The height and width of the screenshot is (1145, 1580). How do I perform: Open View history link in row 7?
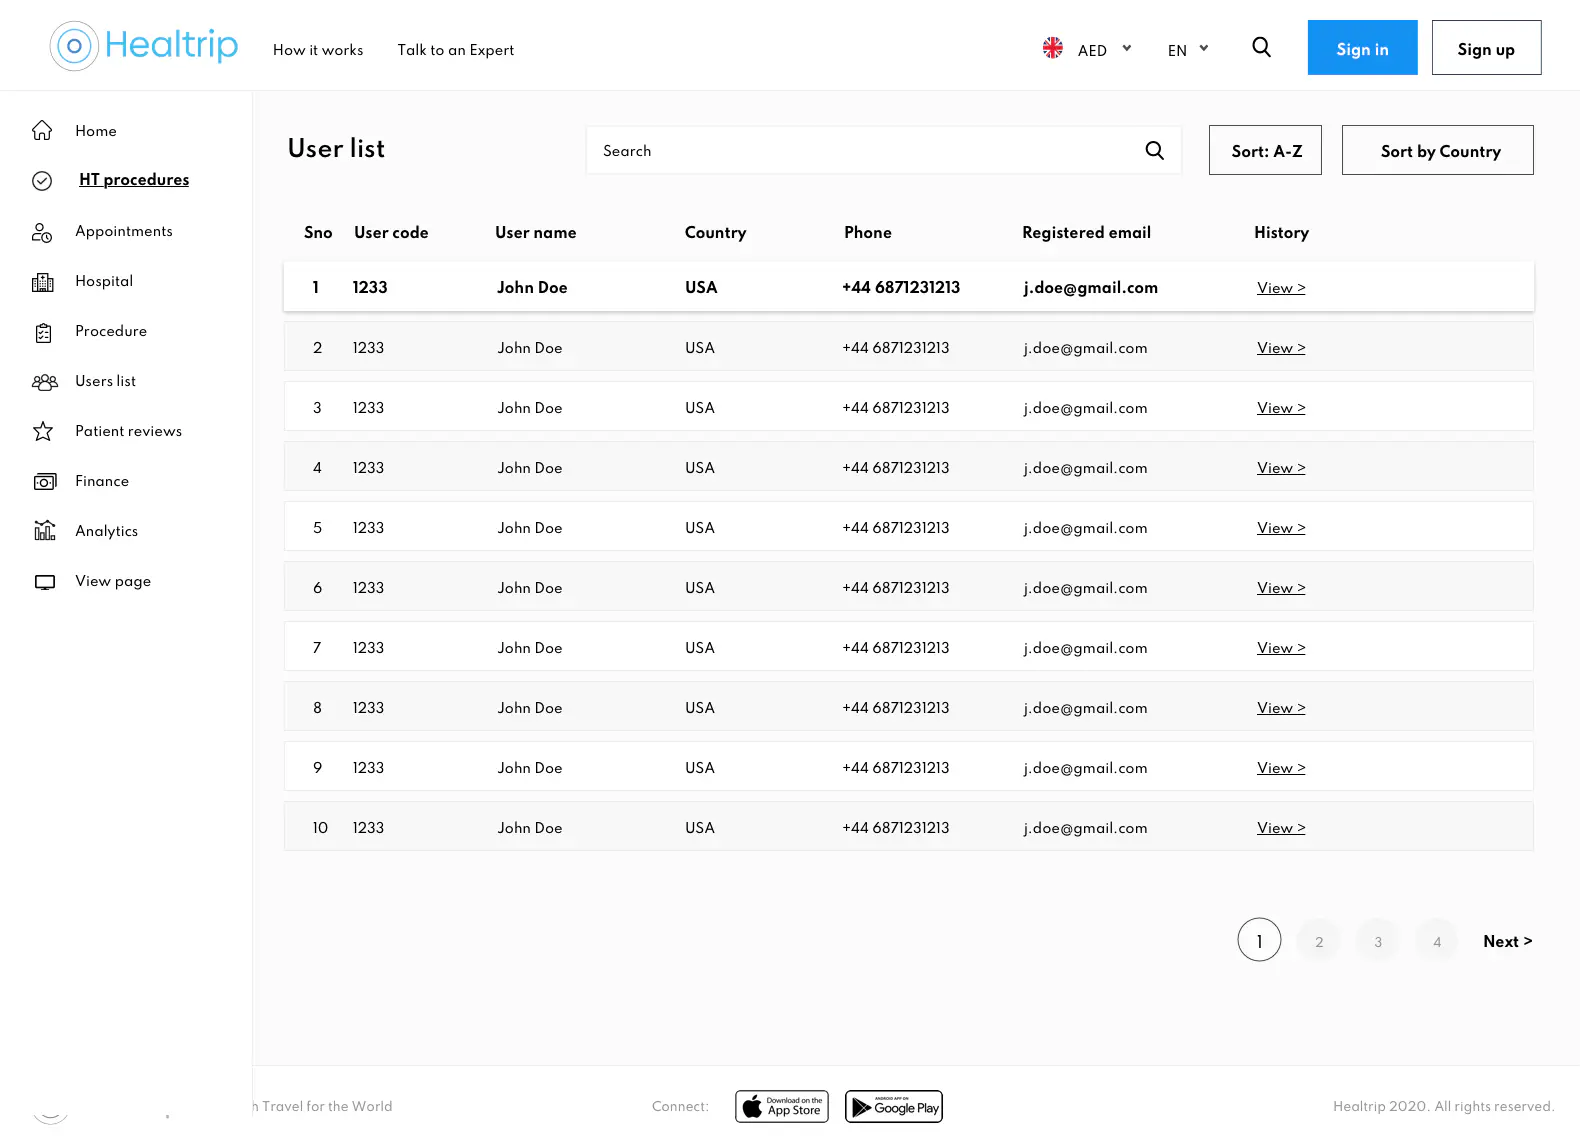[1281, 648]
